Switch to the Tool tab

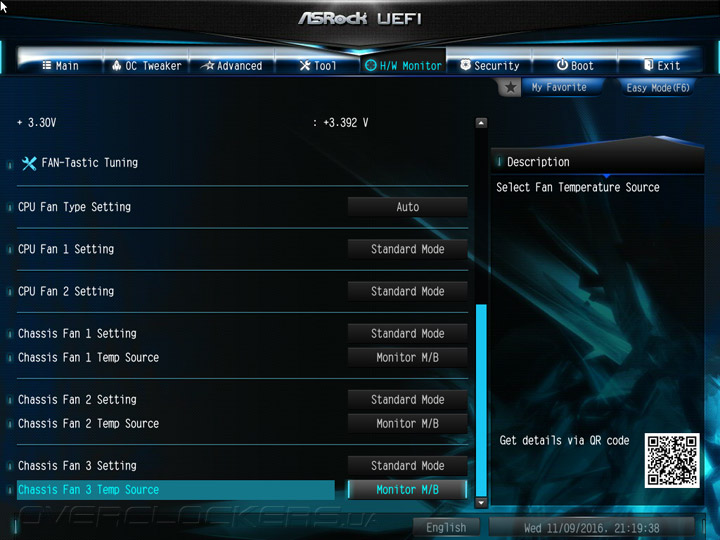(x=318, y=66)
